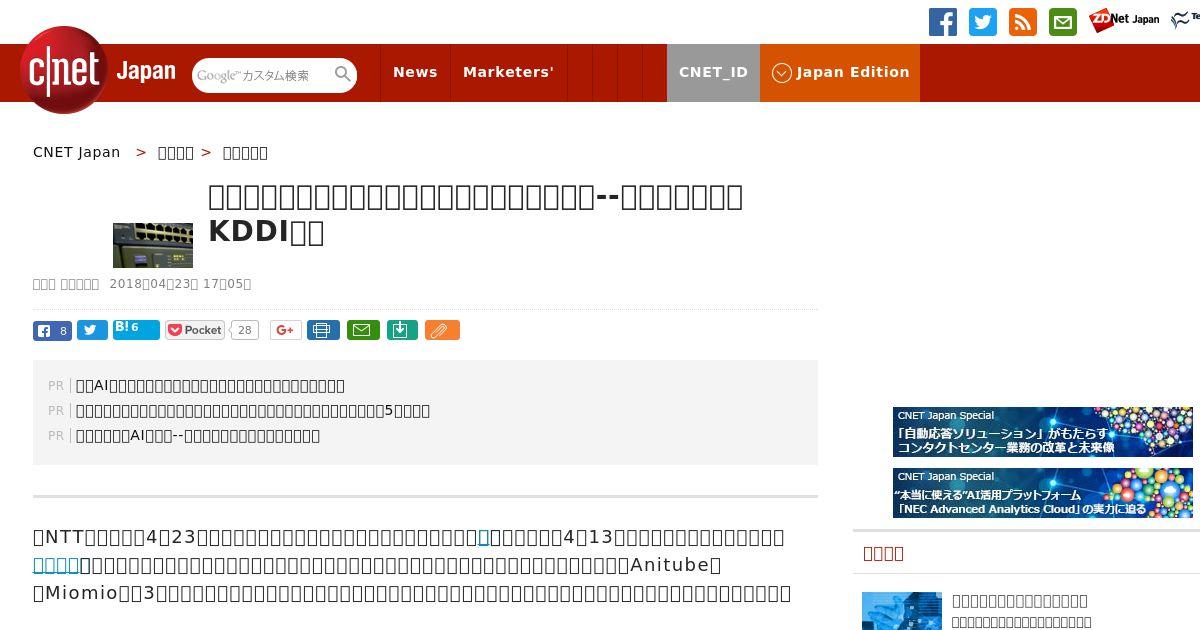Open CNET Japan Twitter icon in header
1200x630 pixels.
pos(983,22)
